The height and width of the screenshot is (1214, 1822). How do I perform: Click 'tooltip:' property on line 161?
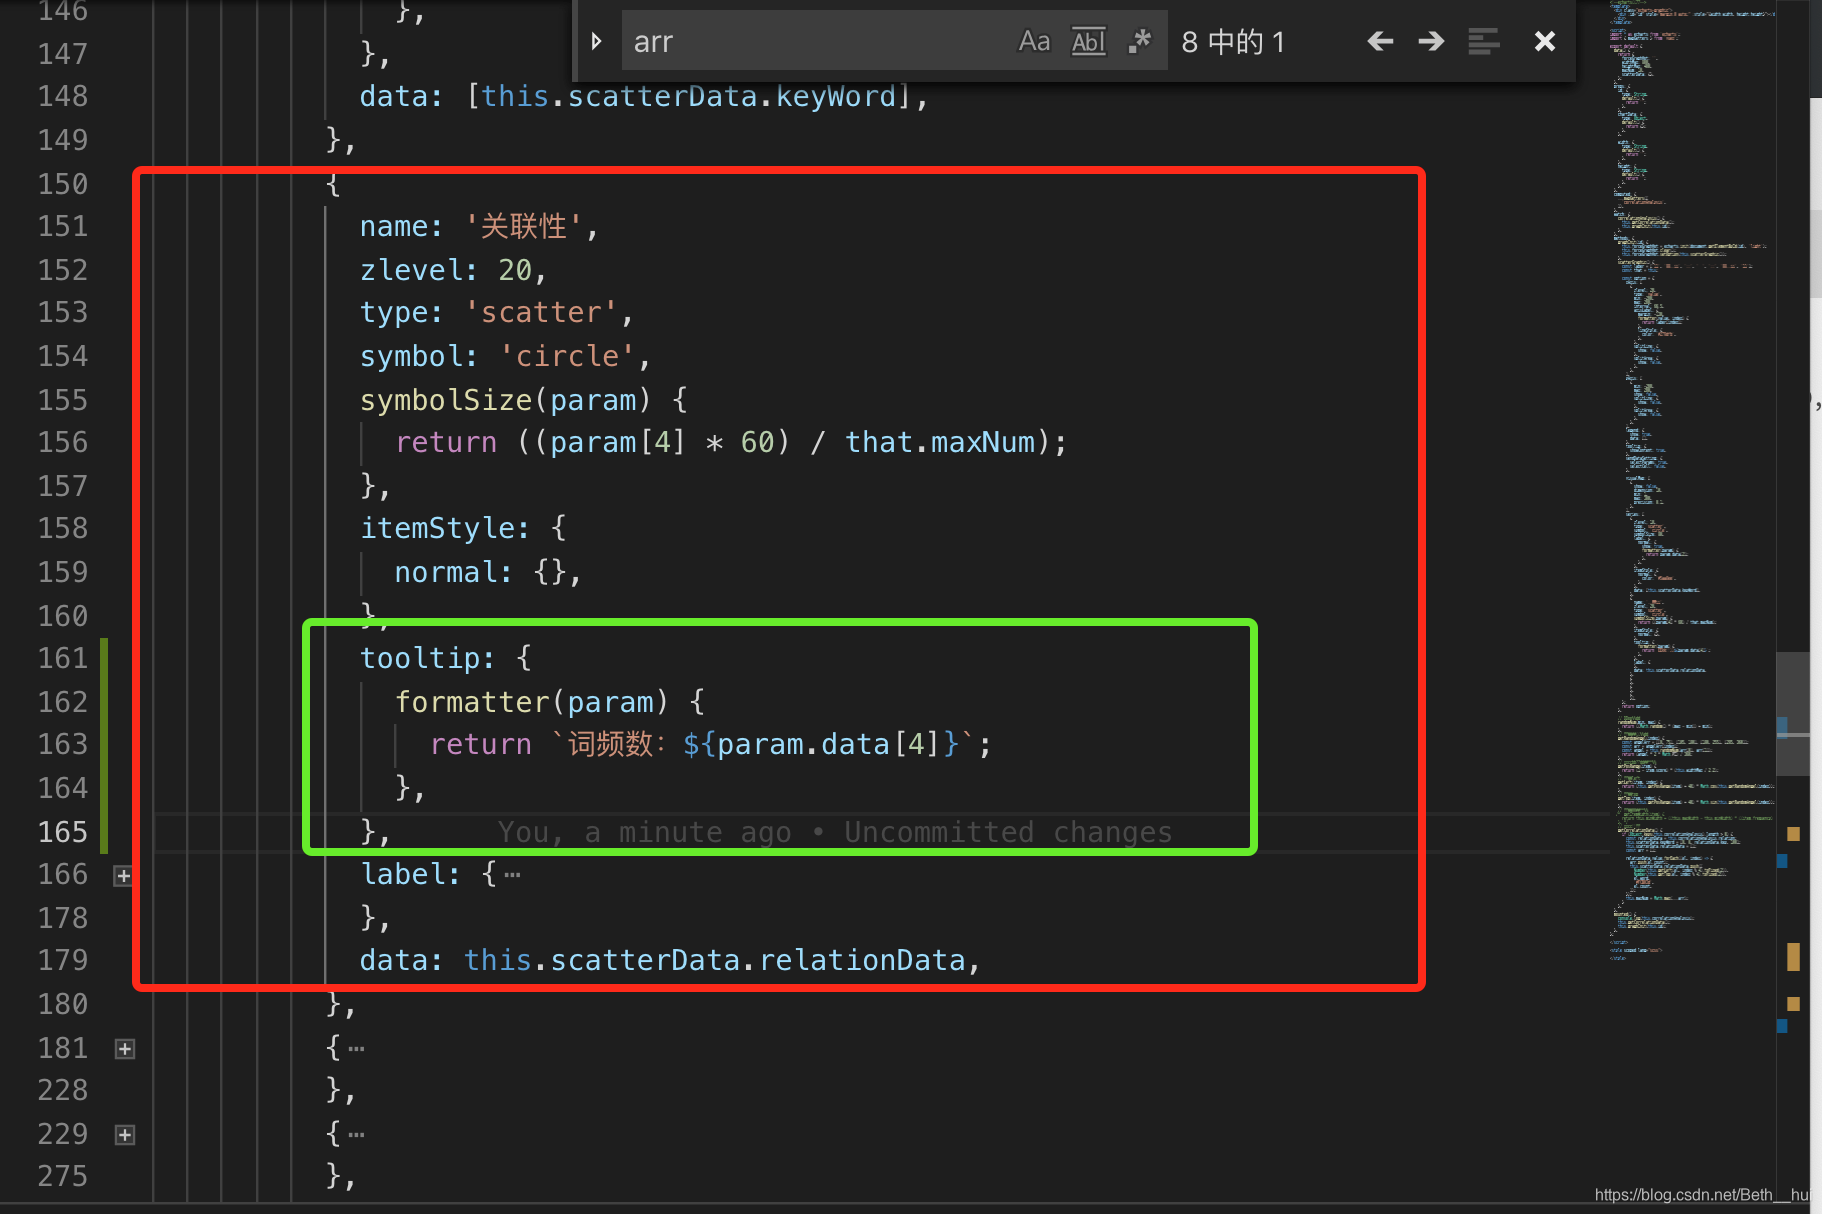[x=427, y=658]
